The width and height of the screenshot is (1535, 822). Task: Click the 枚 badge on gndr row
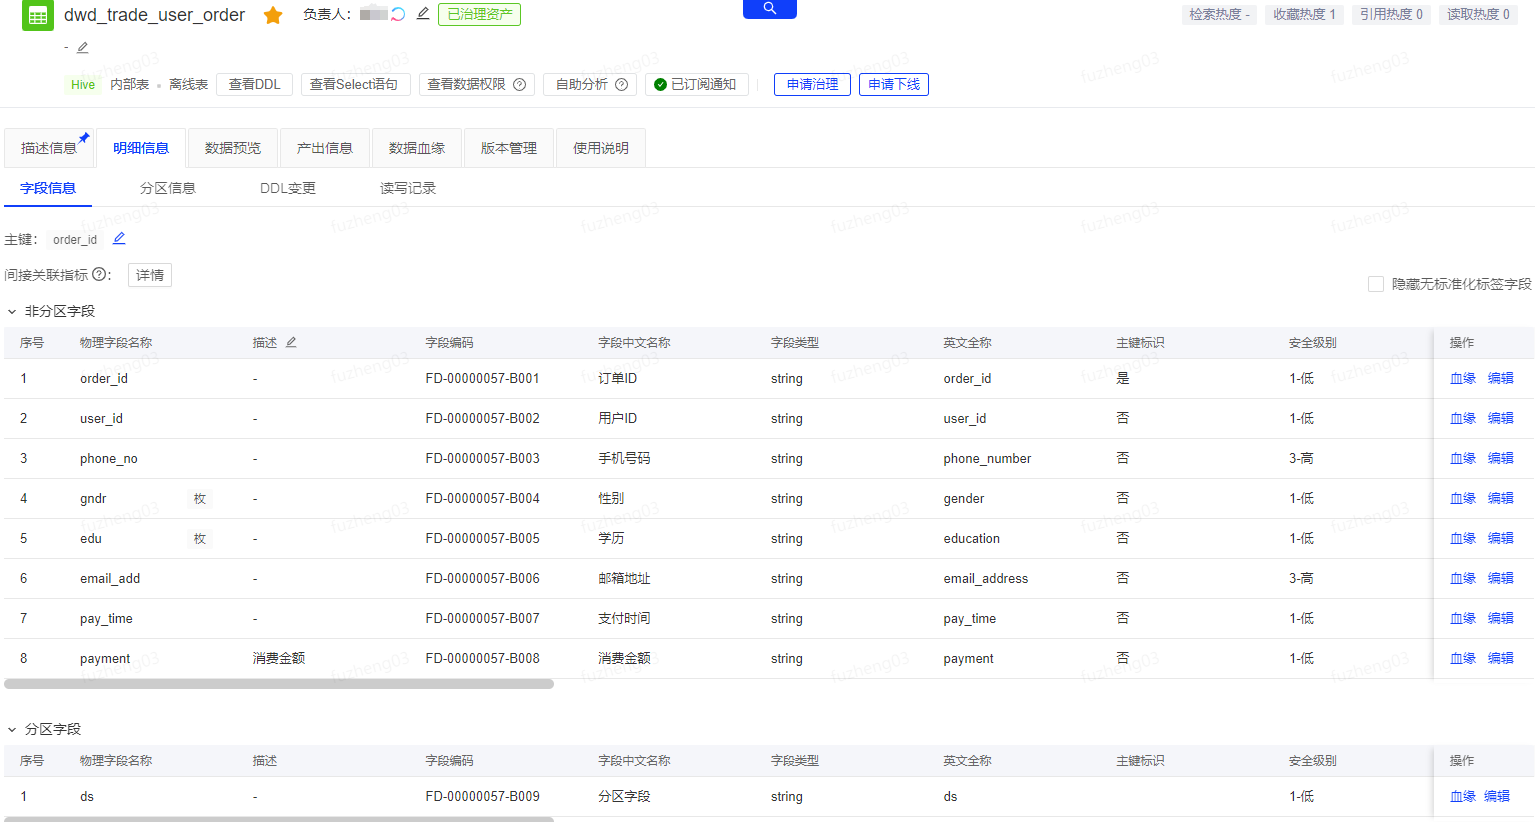click(200, 498)
